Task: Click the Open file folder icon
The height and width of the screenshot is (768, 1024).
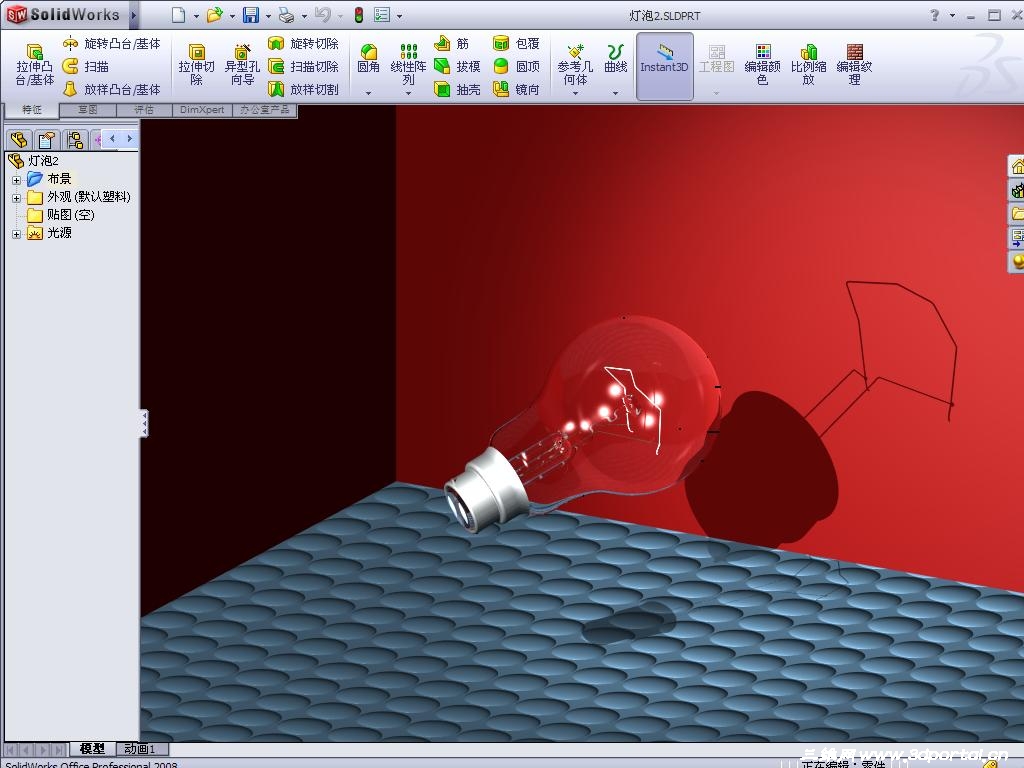Action: tap(214, 15)
